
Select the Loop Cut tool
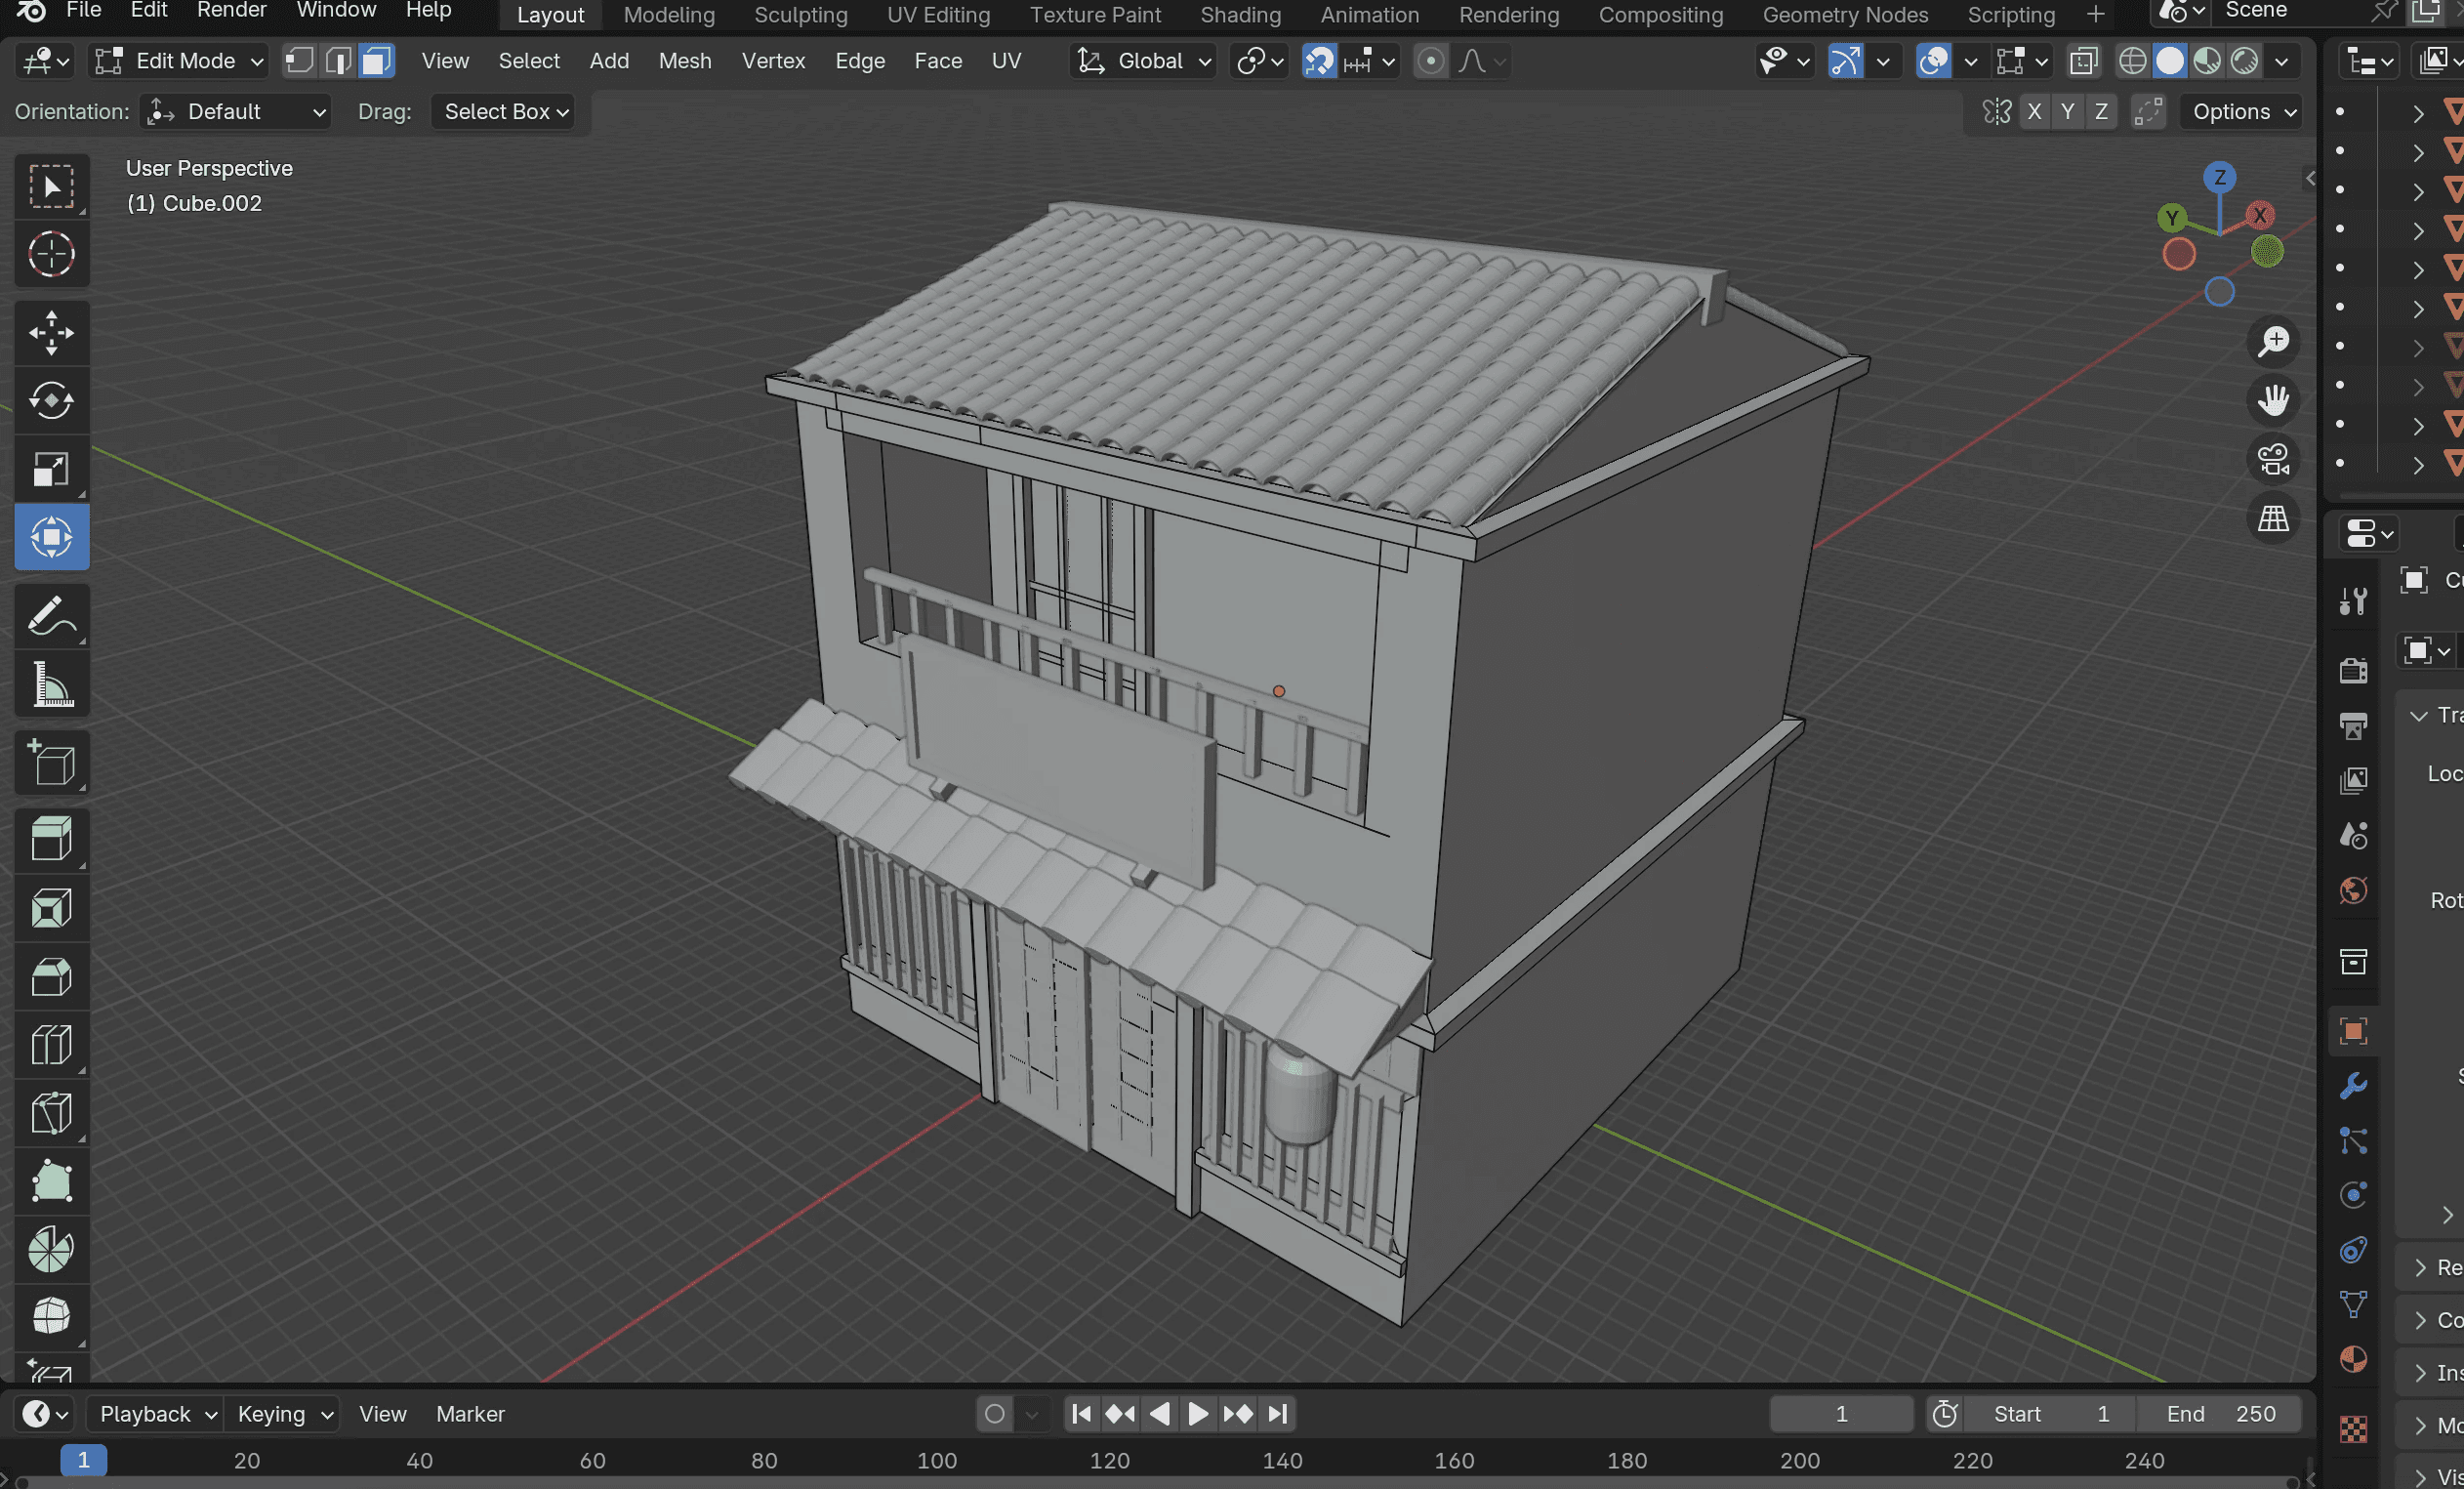[51, 1045]
